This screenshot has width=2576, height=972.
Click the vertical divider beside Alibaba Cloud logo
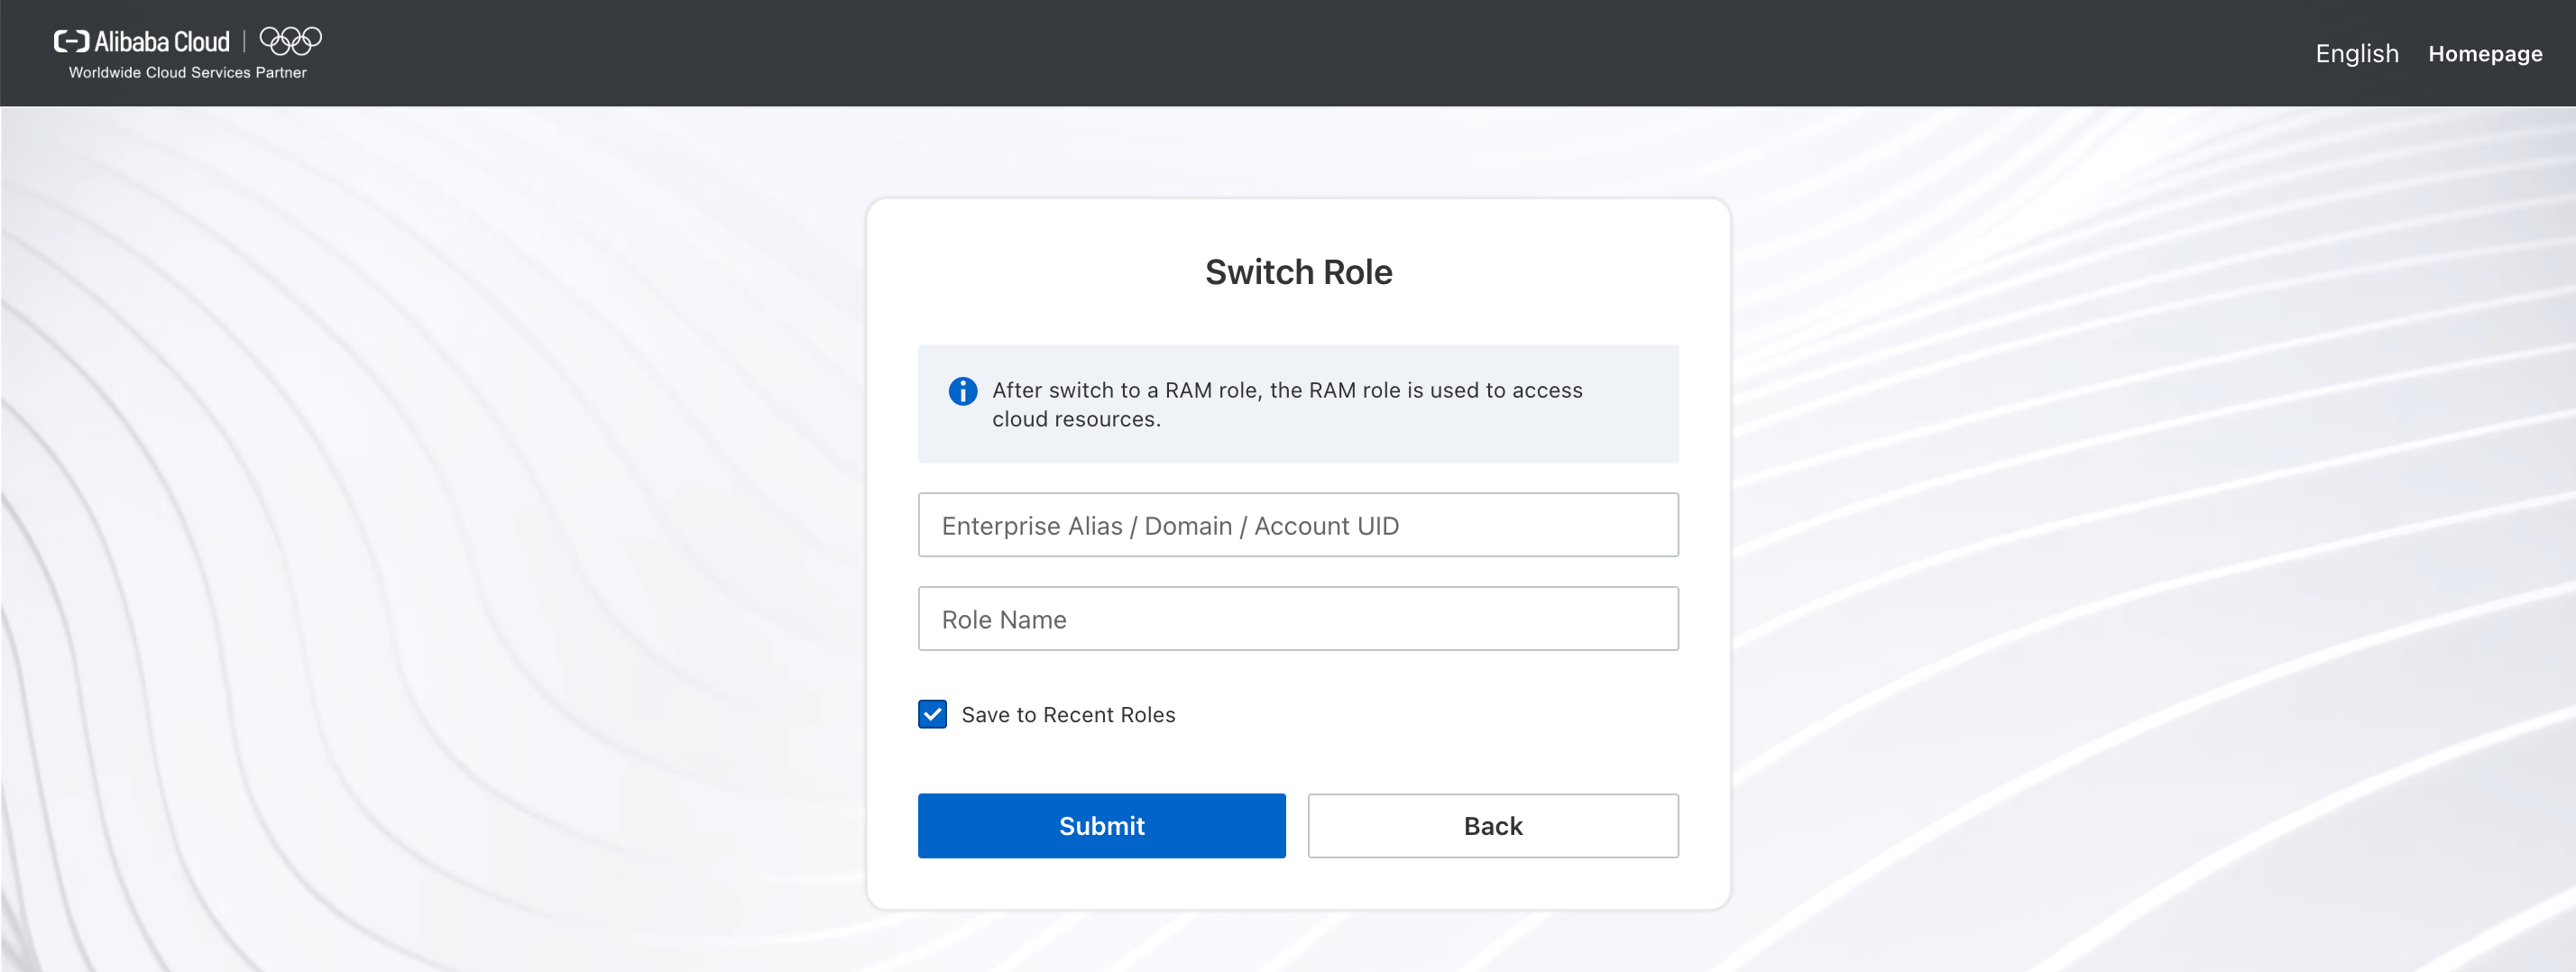(244, 41)
